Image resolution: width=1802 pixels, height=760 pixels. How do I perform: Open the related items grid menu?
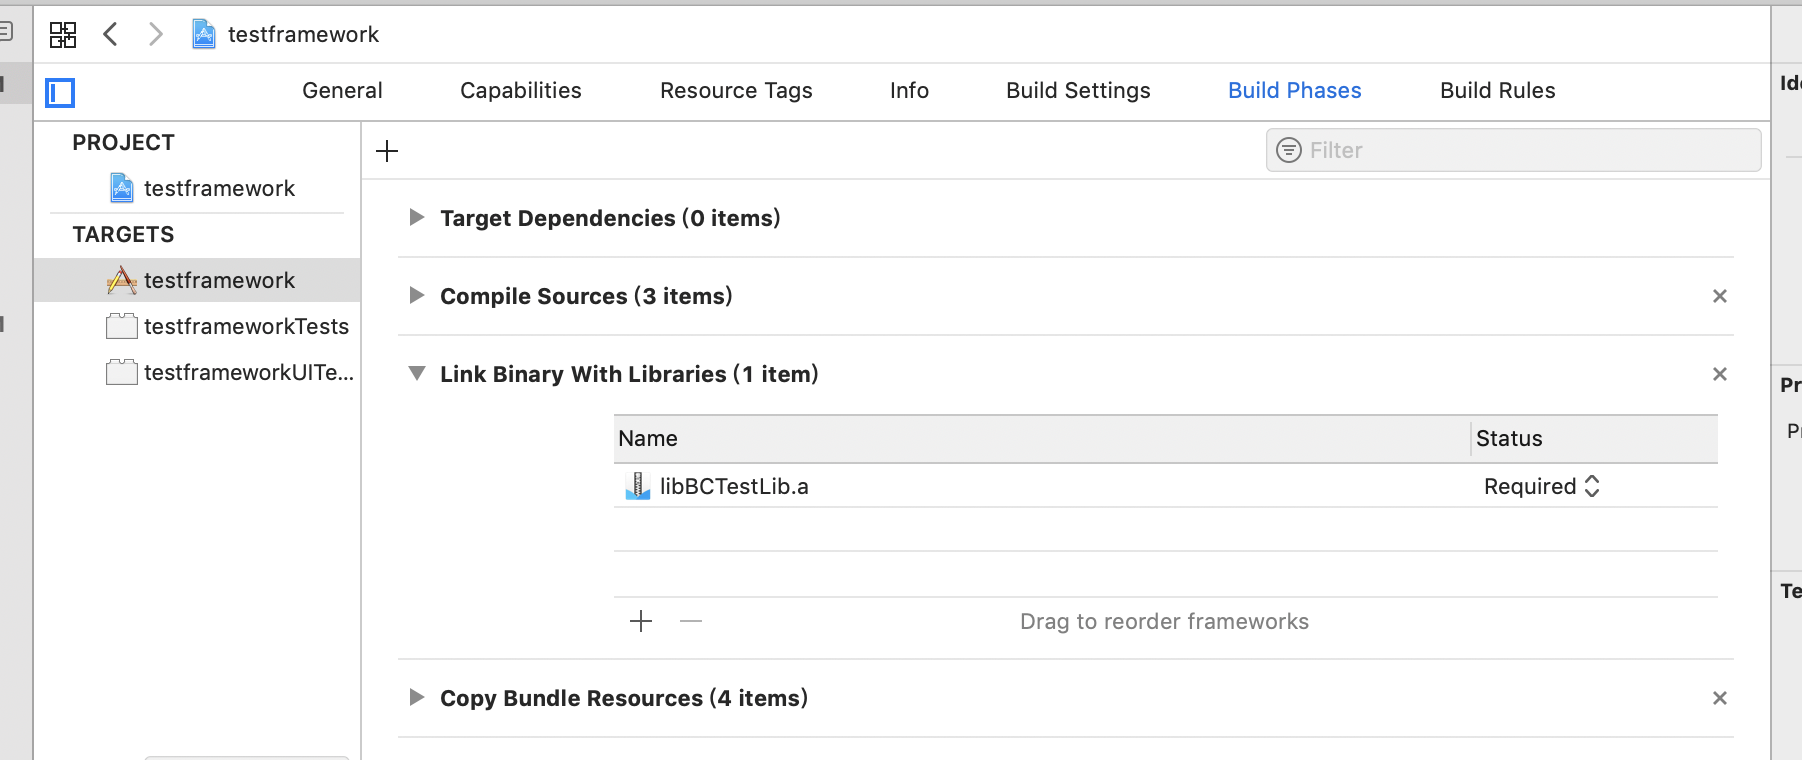click(62, 35)
